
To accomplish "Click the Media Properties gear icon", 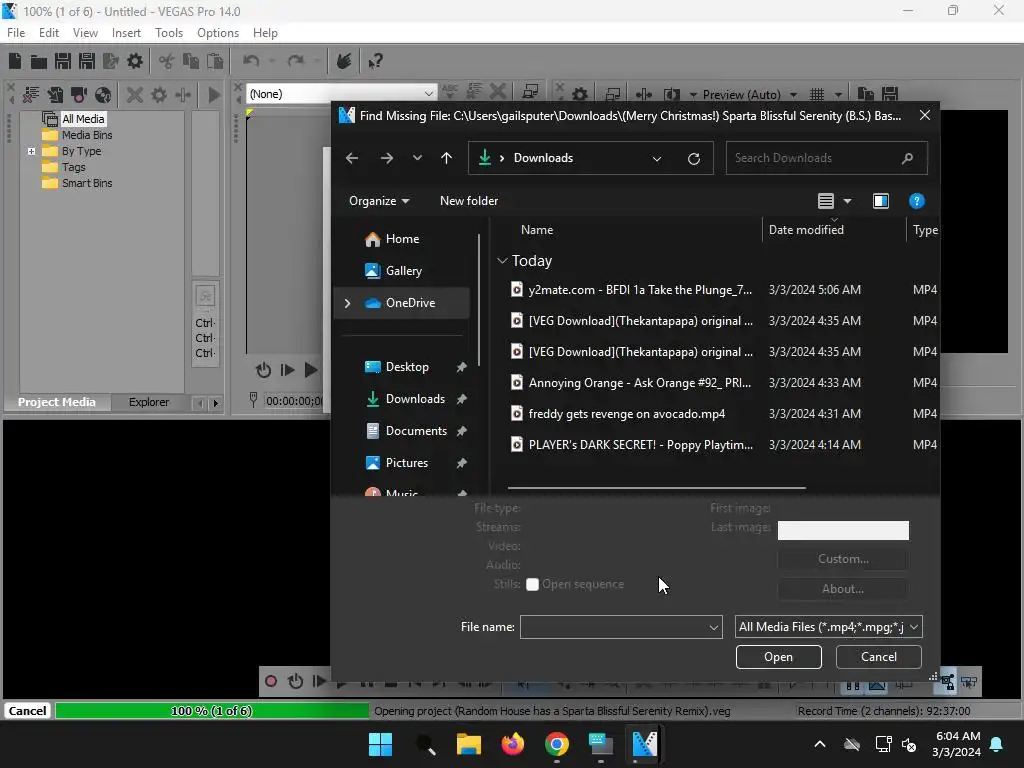I will point(159,95).
